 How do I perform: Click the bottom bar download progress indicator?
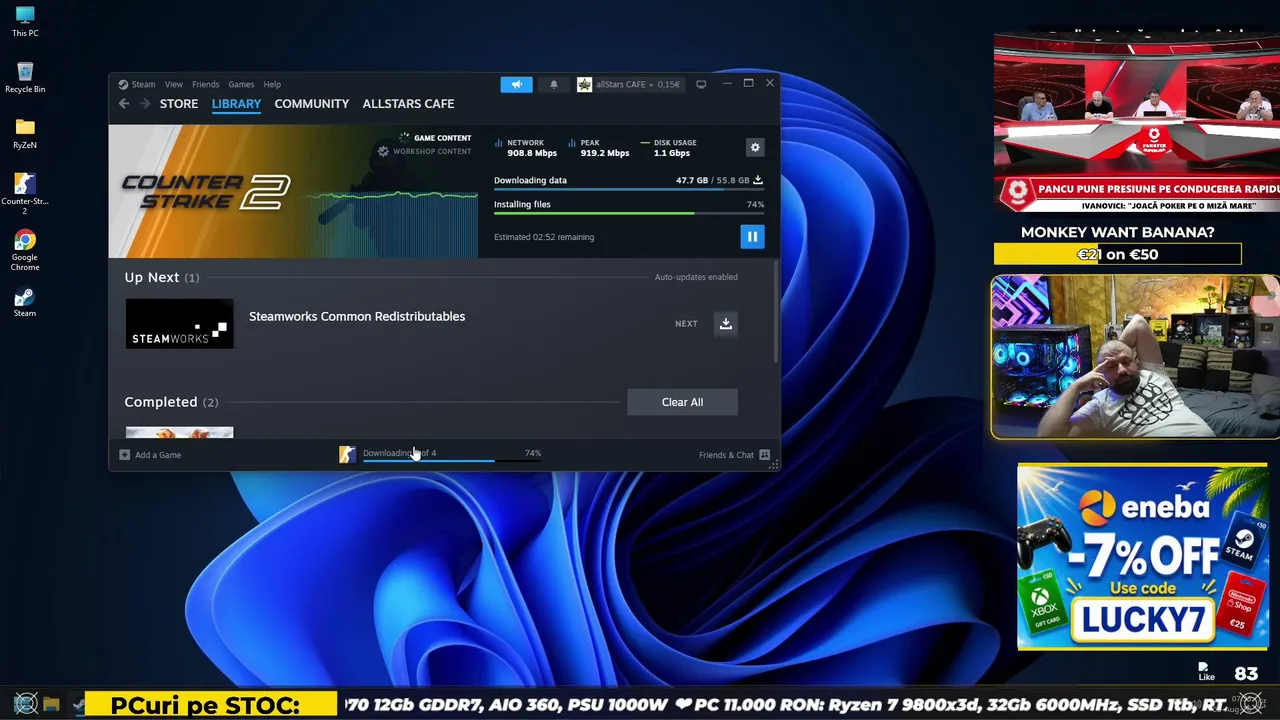pyautogui.click(x=452, y=455)
